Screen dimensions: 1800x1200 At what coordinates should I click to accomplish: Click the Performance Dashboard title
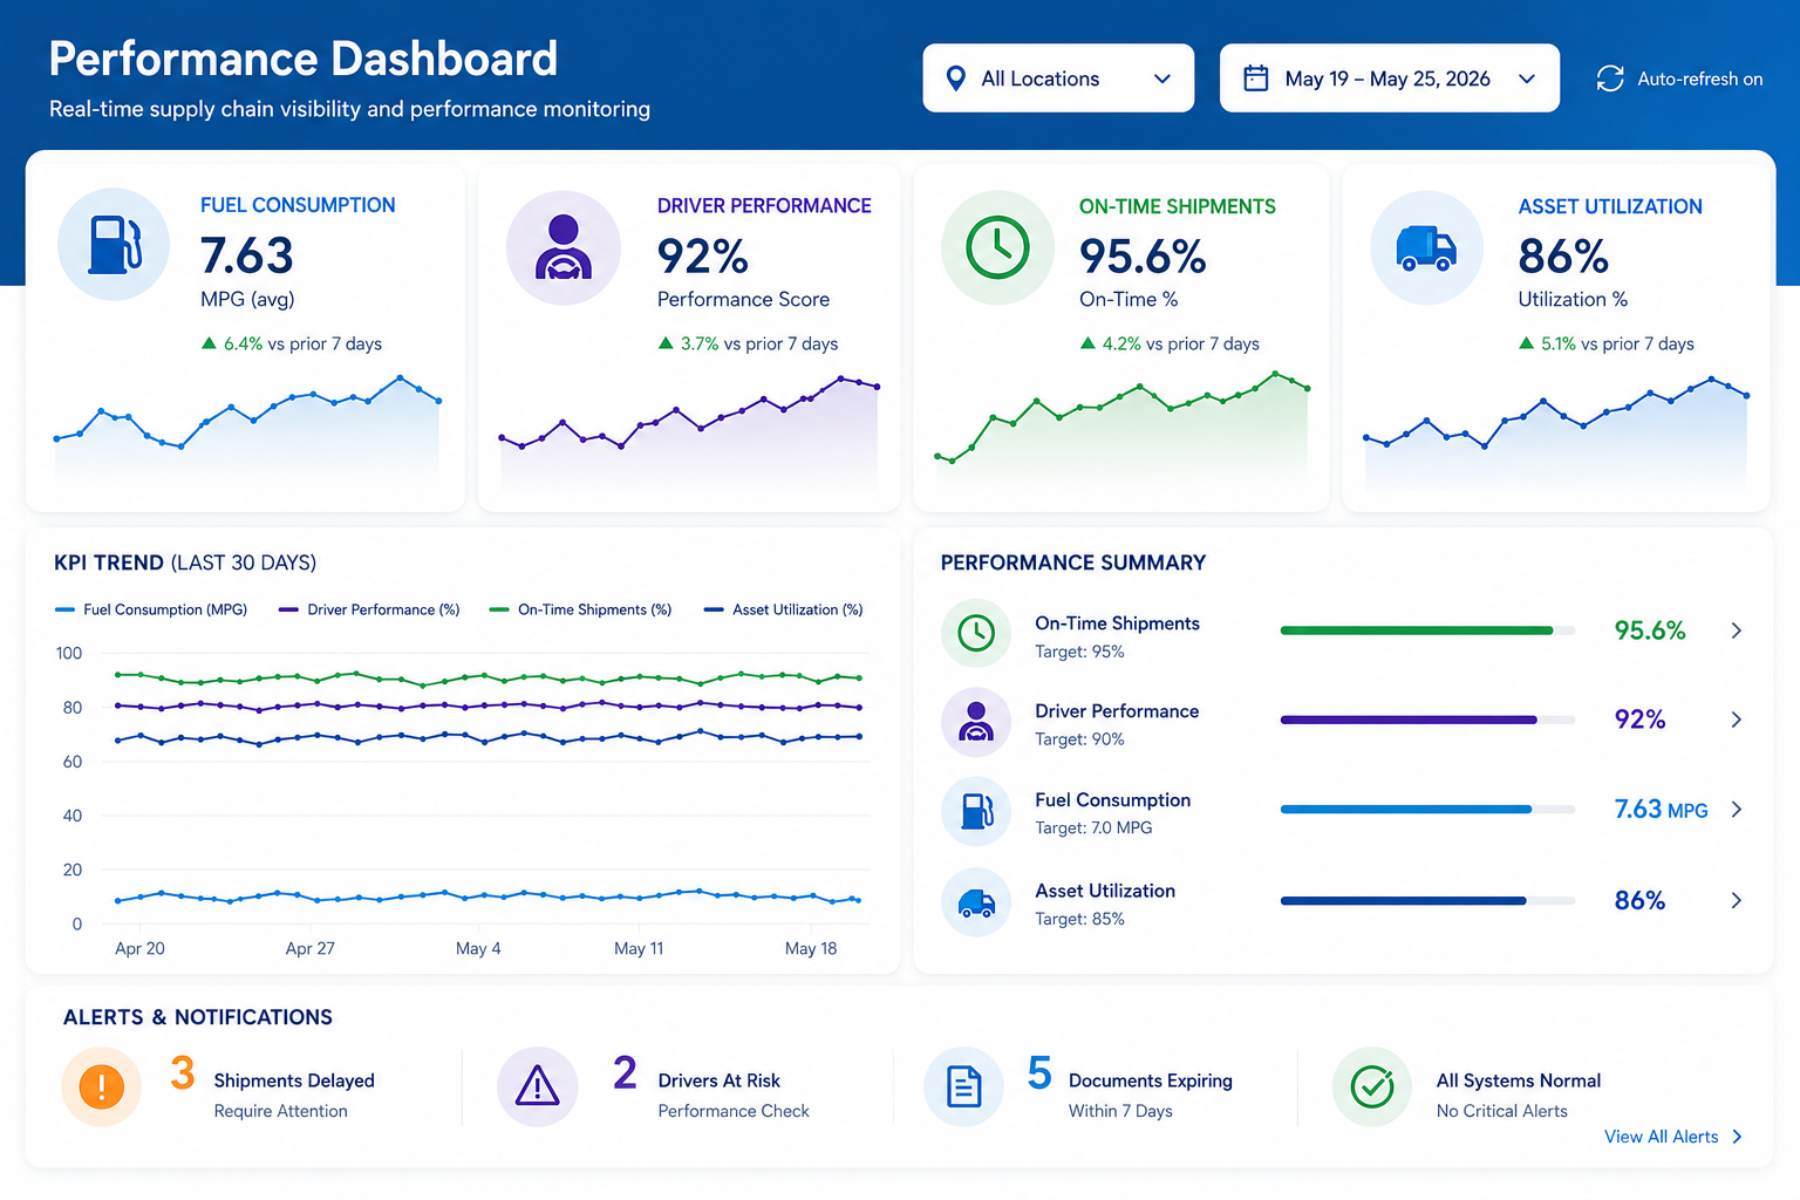[x=303, y=59]
